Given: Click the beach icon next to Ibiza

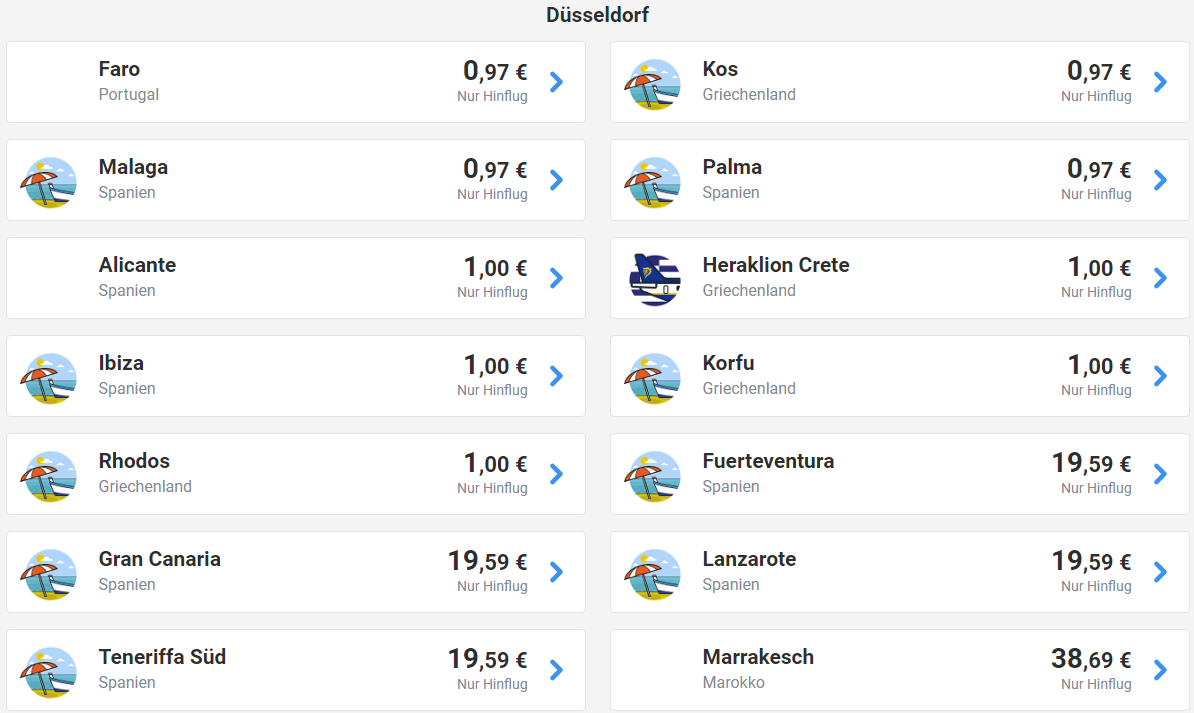Looking at the screenshot, I should pyautogui.click(x=48, y=377).
